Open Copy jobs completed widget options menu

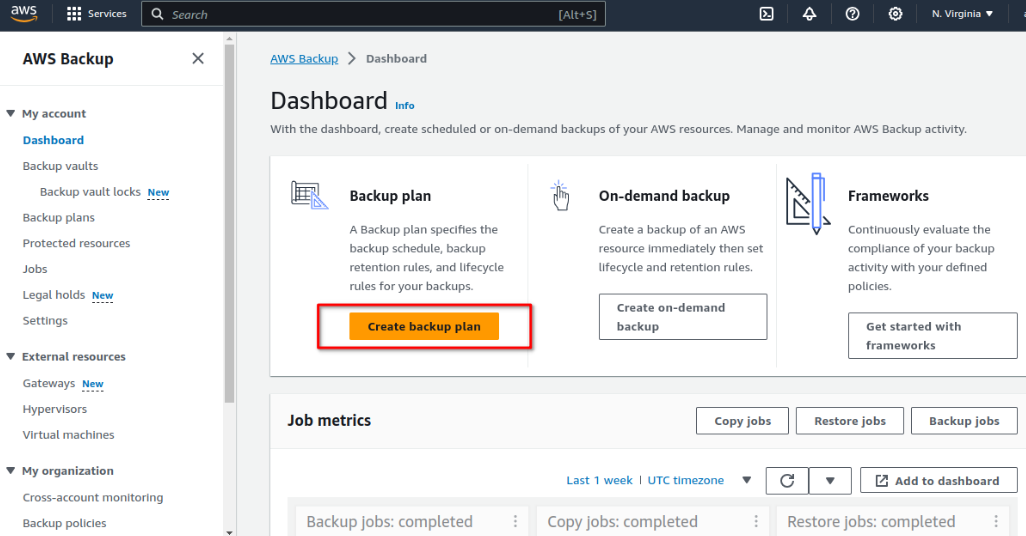[x=756, y=521]
